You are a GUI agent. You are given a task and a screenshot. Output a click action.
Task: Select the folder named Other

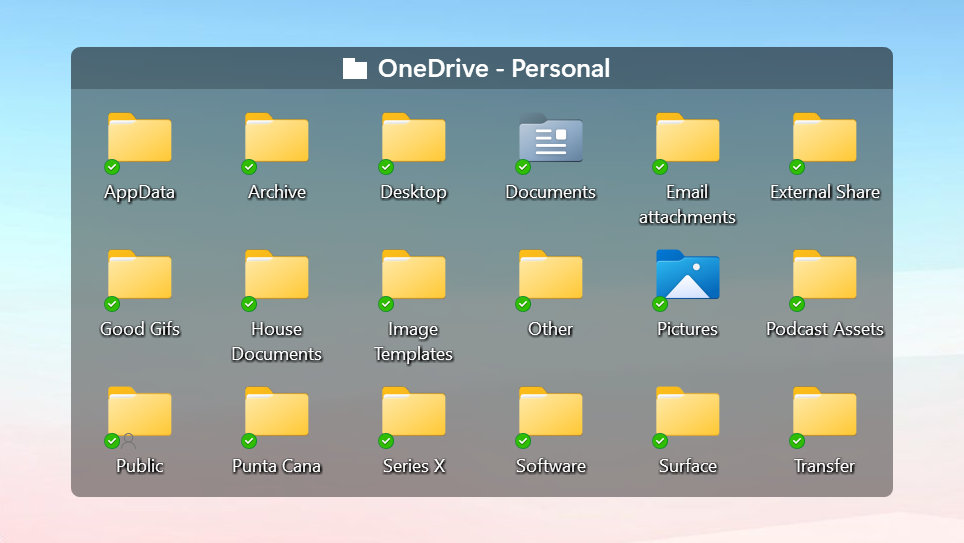(551, 276)
